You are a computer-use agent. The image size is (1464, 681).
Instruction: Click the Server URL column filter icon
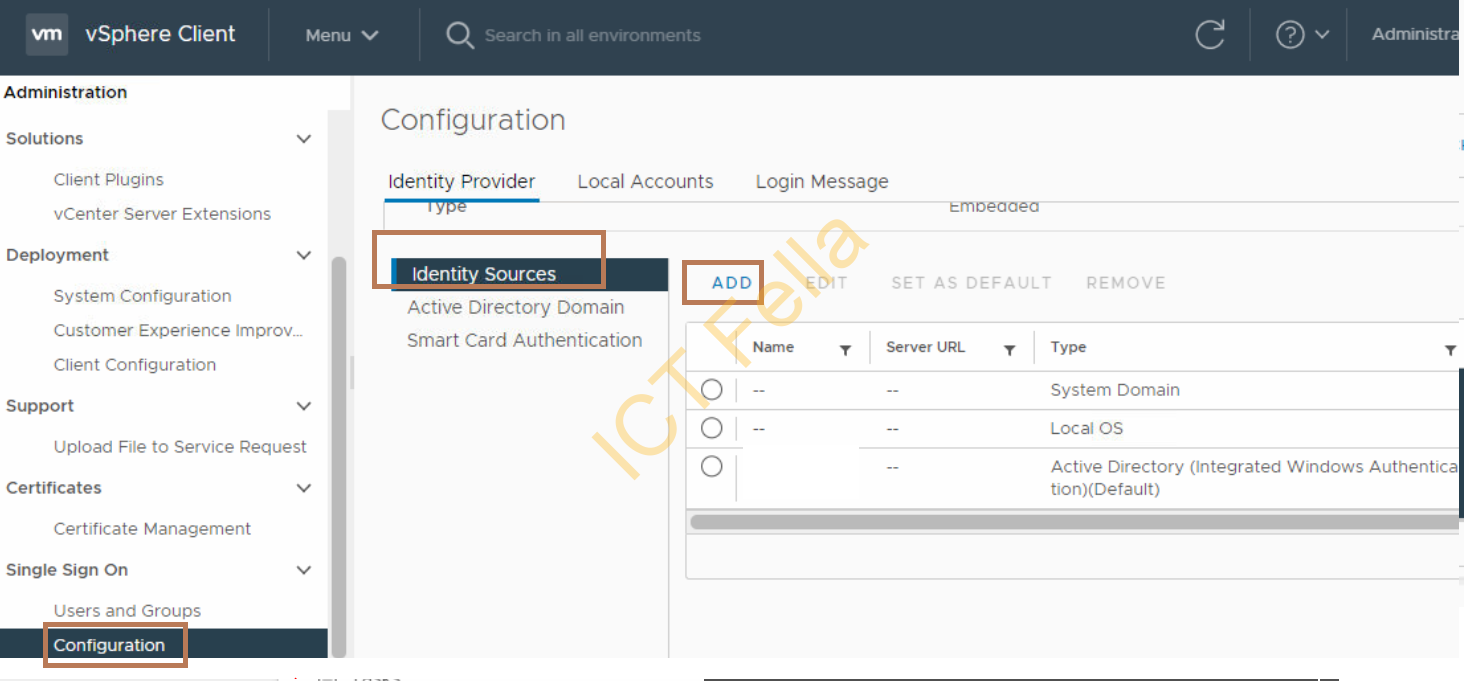[x=1010, y=349]
